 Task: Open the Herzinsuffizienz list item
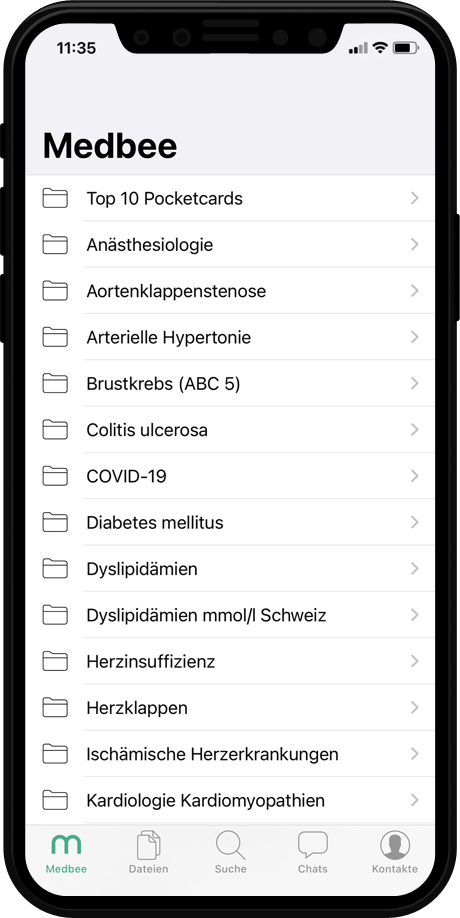coord(230,661)
